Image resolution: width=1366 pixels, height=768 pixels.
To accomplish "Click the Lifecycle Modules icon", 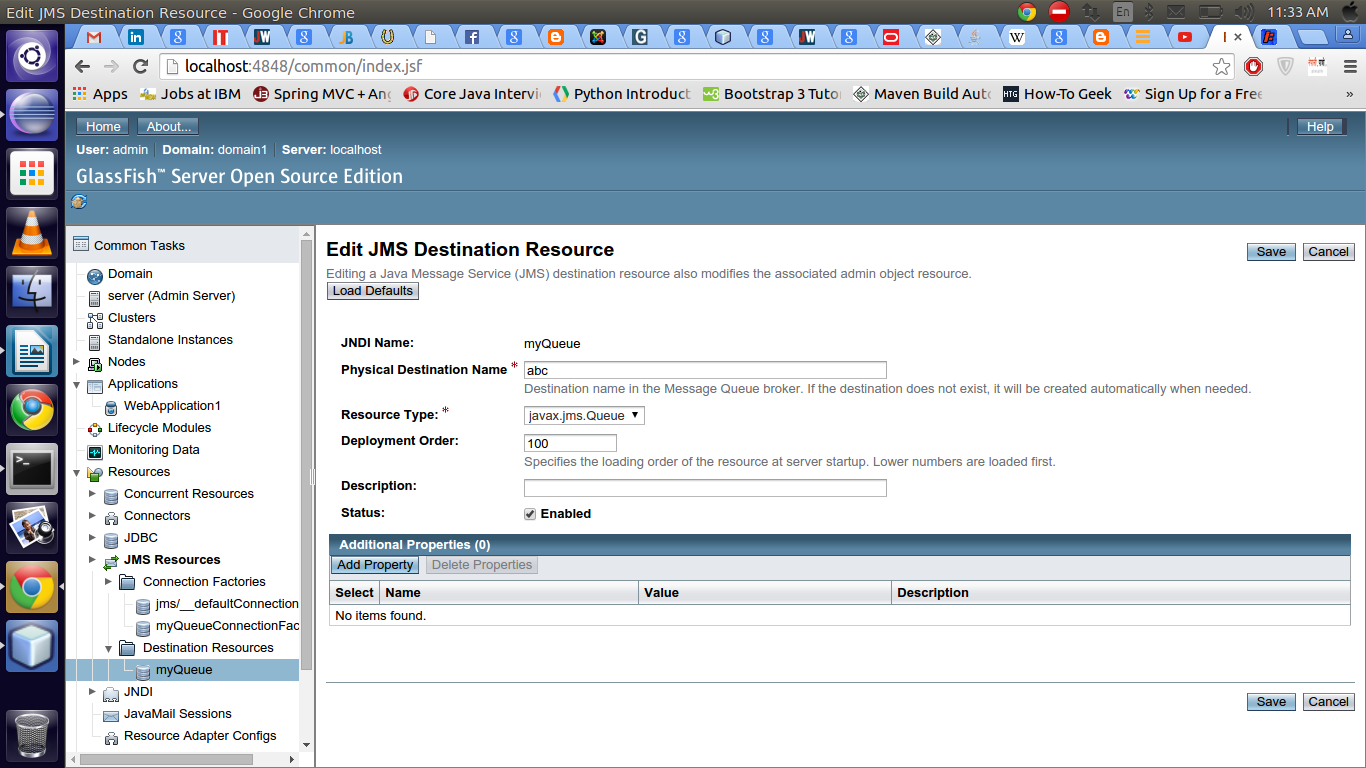I will pyautogui.click(x=95, y=429).
